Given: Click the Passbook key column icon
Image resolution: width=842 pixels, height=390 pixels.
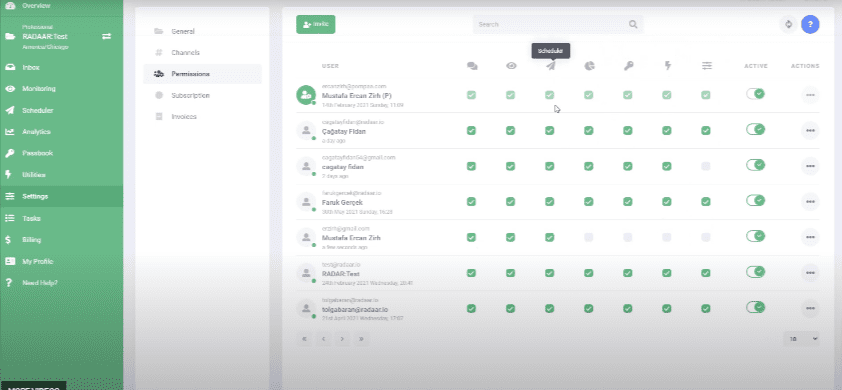Looking at the screenshot, I should pos(628,66).
